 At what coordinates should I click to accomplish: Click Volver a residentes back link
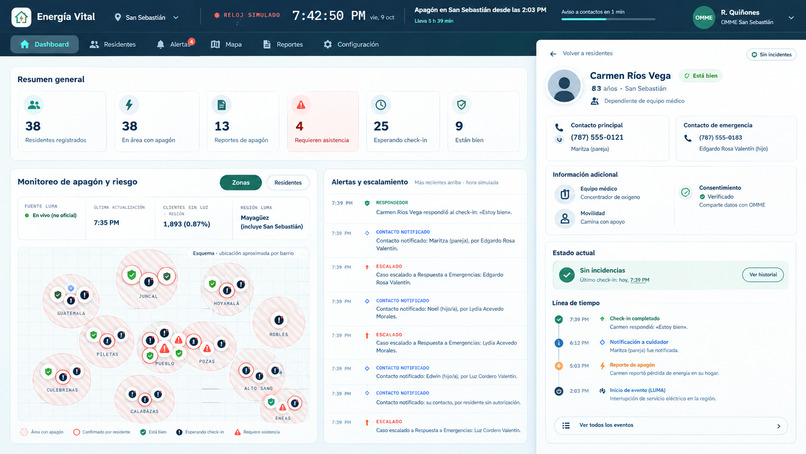pyautogui.click(x=588, y=53)
